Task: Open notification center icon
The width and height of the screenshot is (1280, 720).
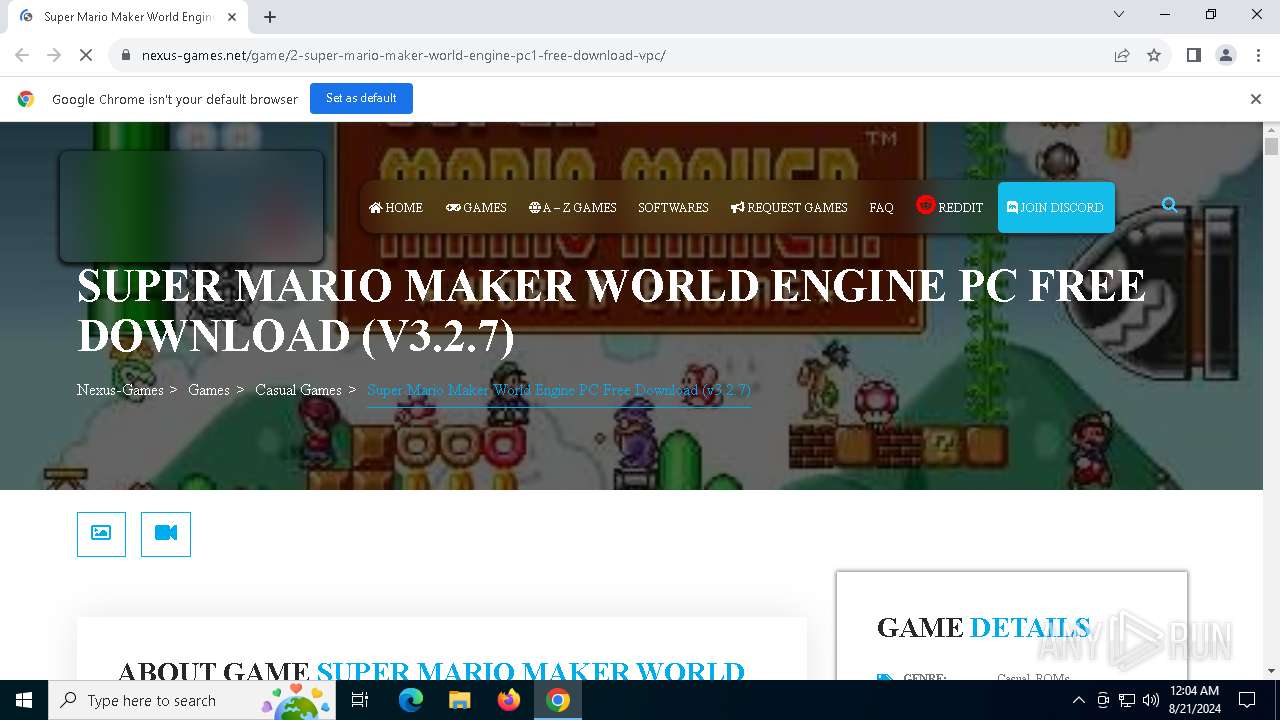Action: [1247, 700]
